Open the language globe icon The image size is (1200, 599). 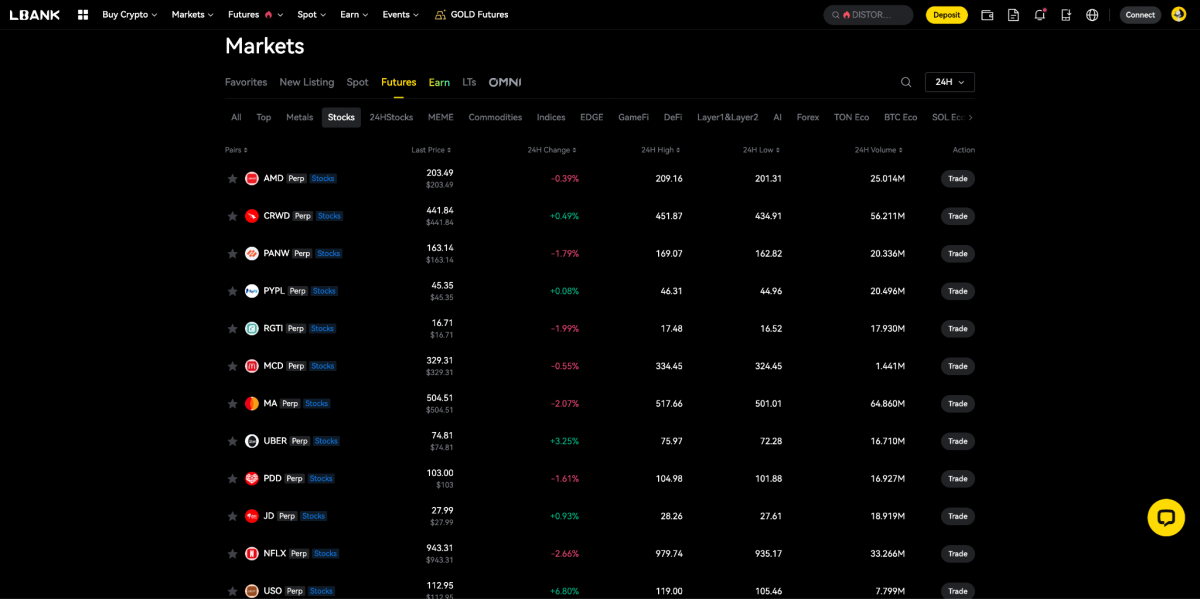(1092, 14)
